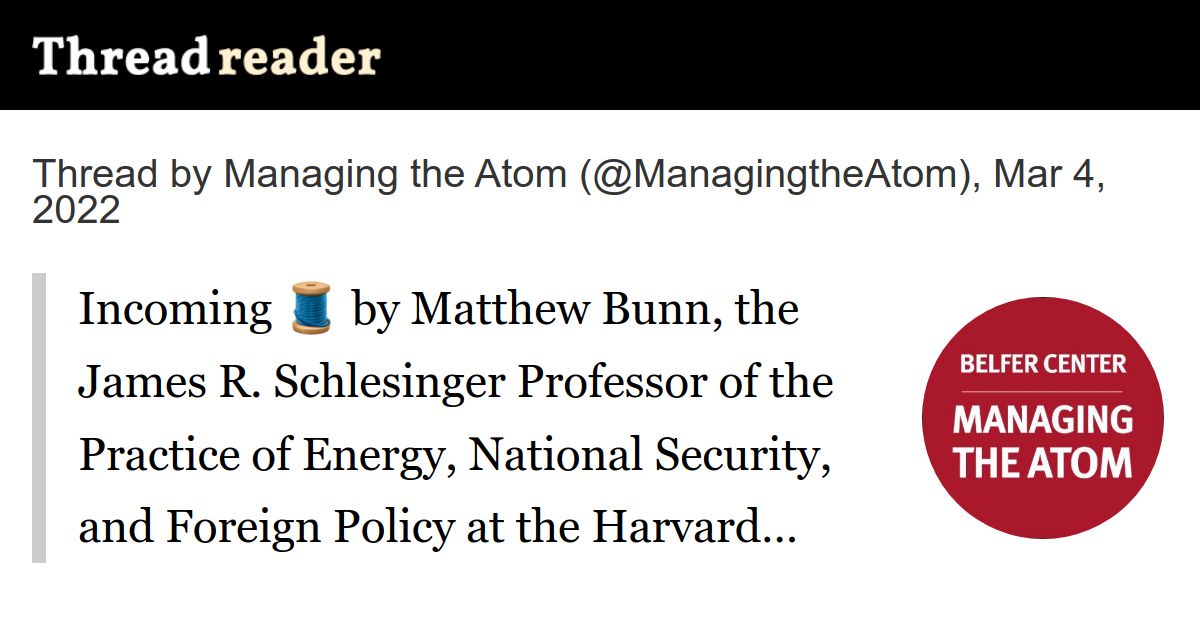
Task: Click the word 'Thread' in the header logo
Action: (120, 57)
